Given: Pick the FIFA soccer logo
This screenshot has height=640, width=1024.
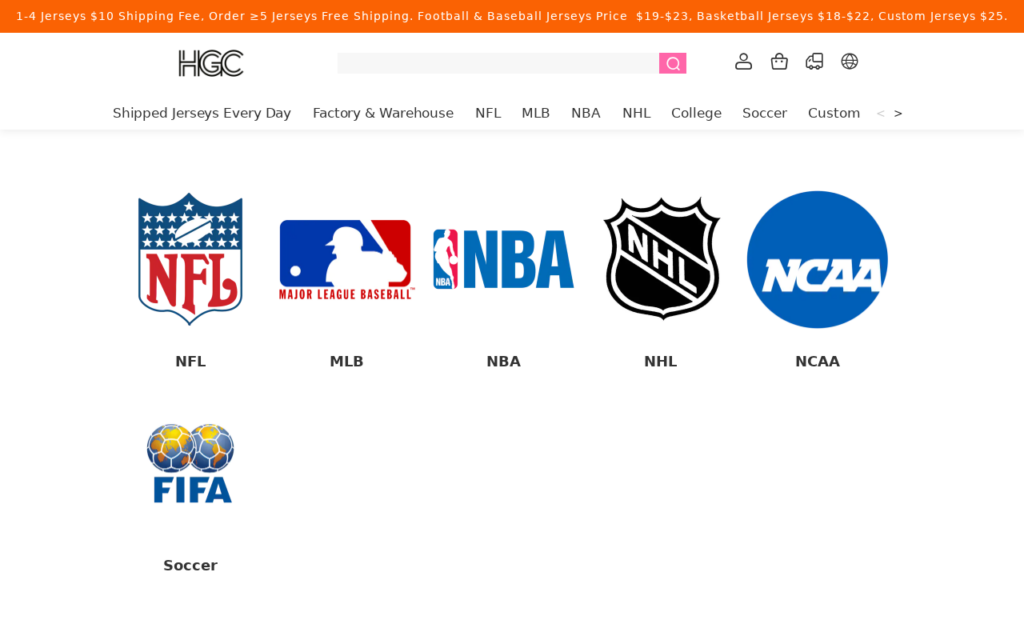Looking at the screenshot, I should 190,463.
